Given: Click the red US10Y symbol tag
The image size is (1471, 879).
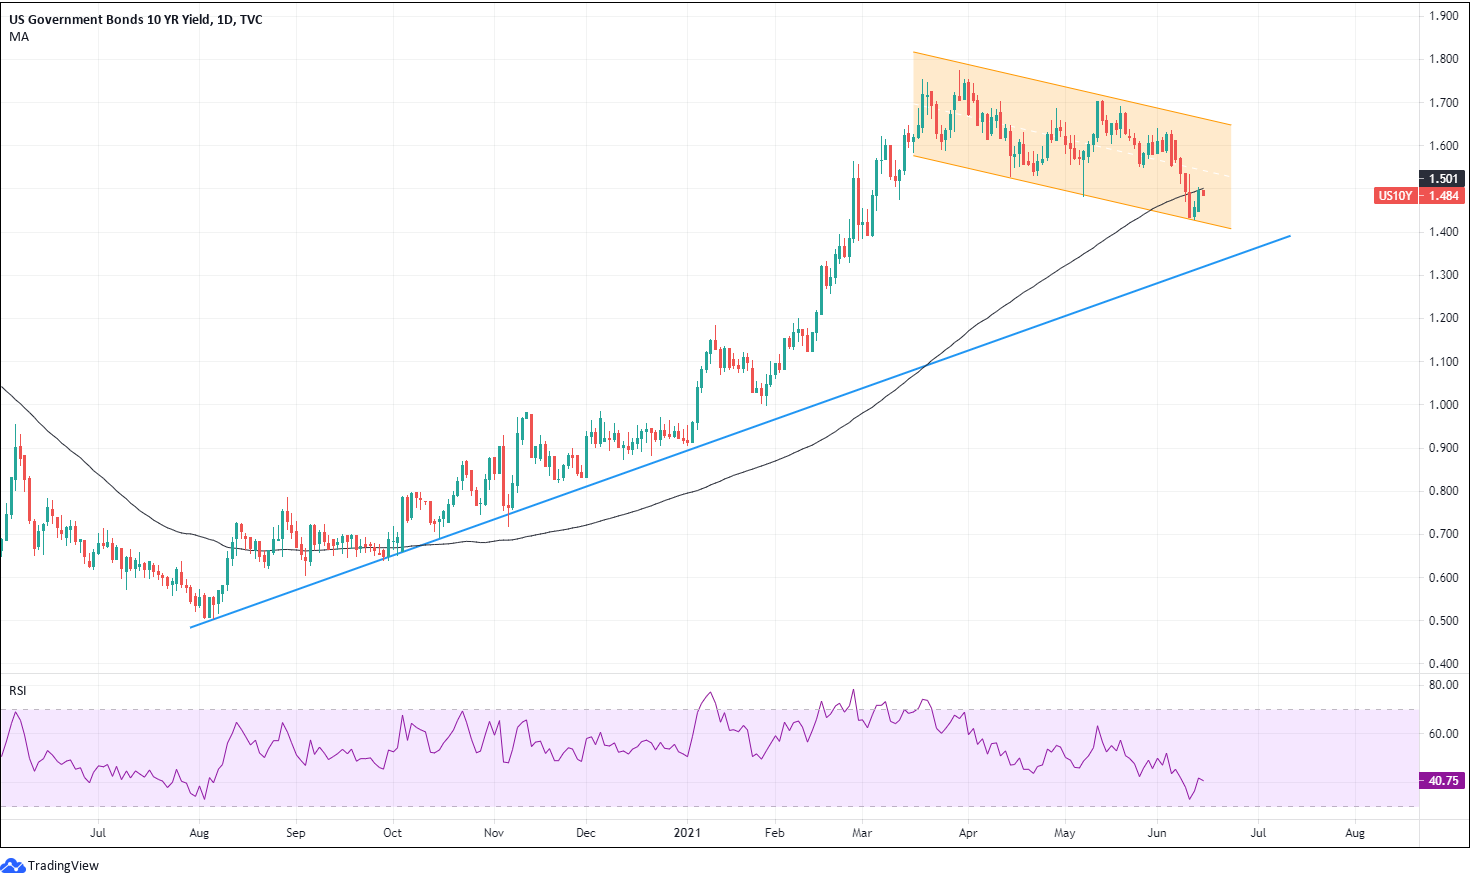Looking at the screenshot, I should point(1395,196).
